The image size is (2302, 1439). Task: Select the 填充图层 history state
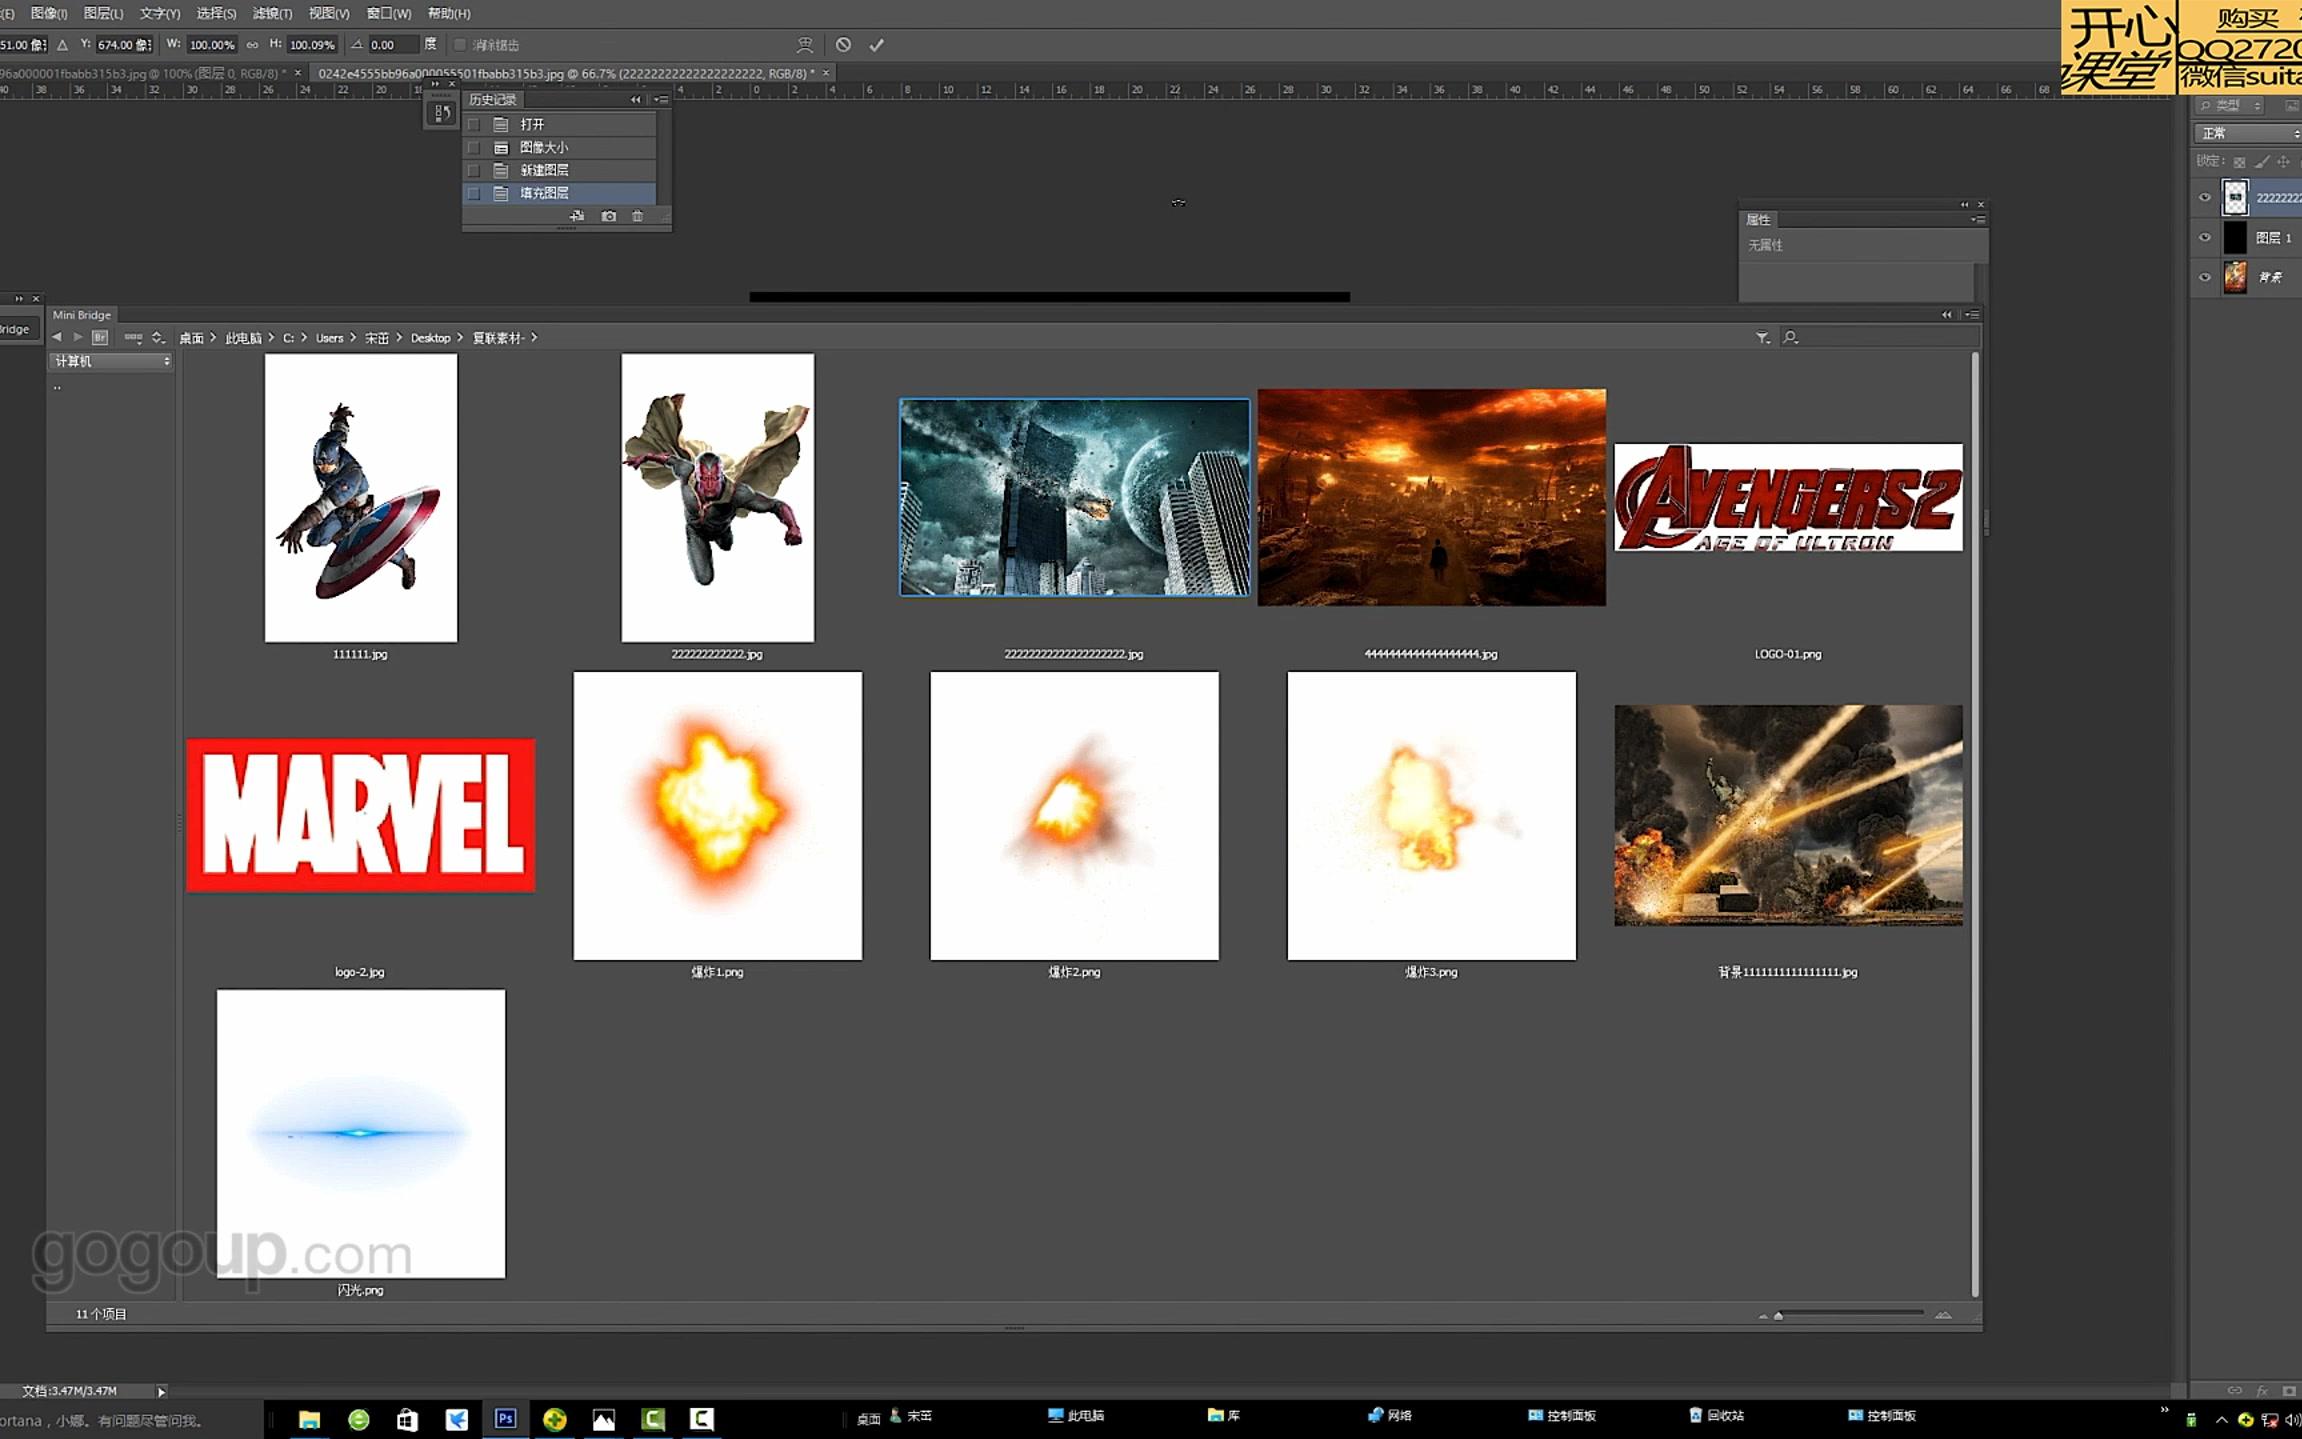(x=560, y=194)
